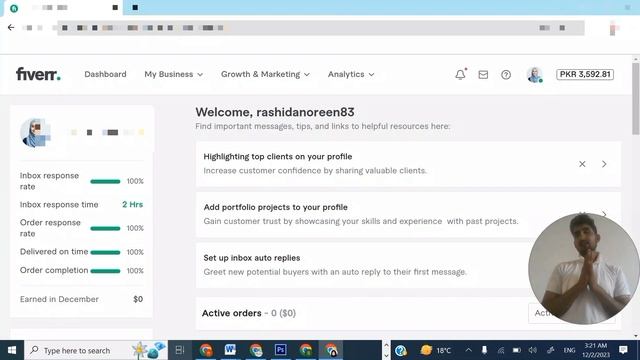640x360 pixels.
Task: Open the active orders filter dropdown
Action: pos(571,313)
